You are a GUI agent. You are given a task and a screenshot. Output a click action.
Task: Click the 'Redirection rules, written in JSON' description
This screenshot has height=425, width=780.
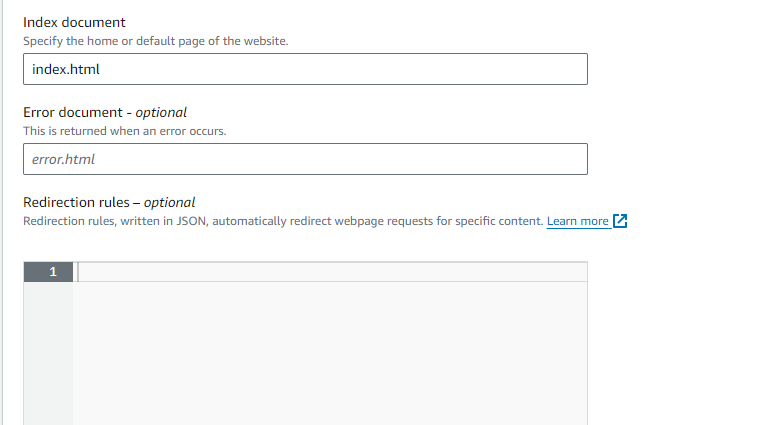[x=283, y=221]
